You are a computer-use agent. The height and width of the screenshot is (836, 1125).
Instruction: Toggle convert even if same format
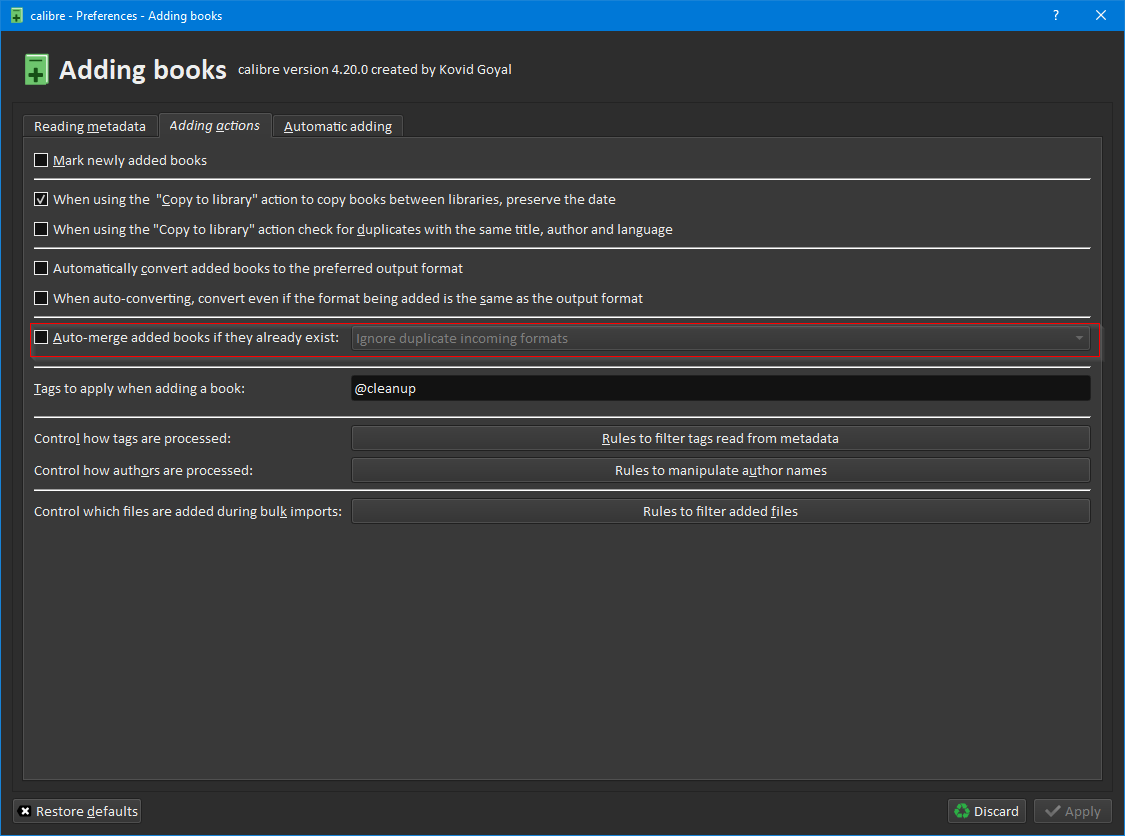pyautogui.click(x=41, y=298)
